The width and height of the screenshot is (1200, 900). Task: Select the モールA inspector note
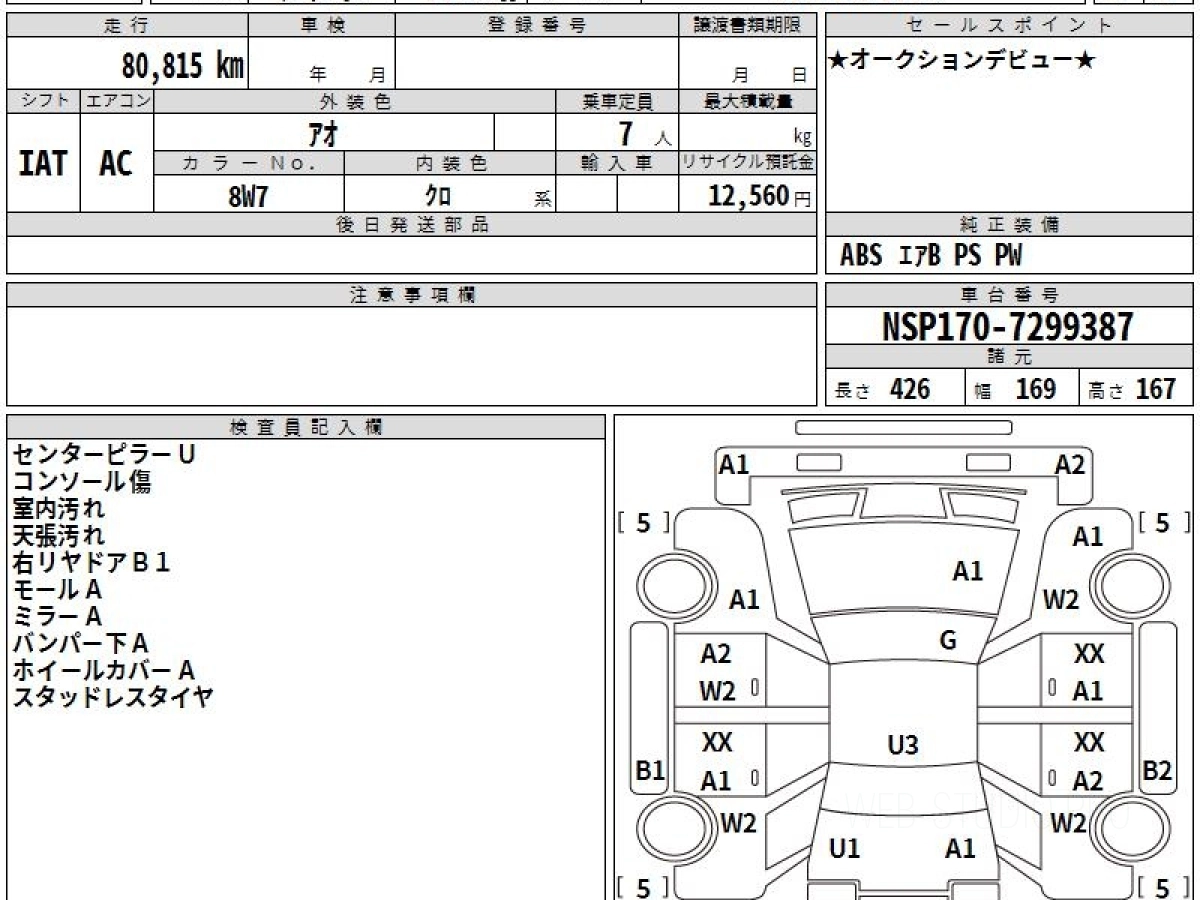57,589
